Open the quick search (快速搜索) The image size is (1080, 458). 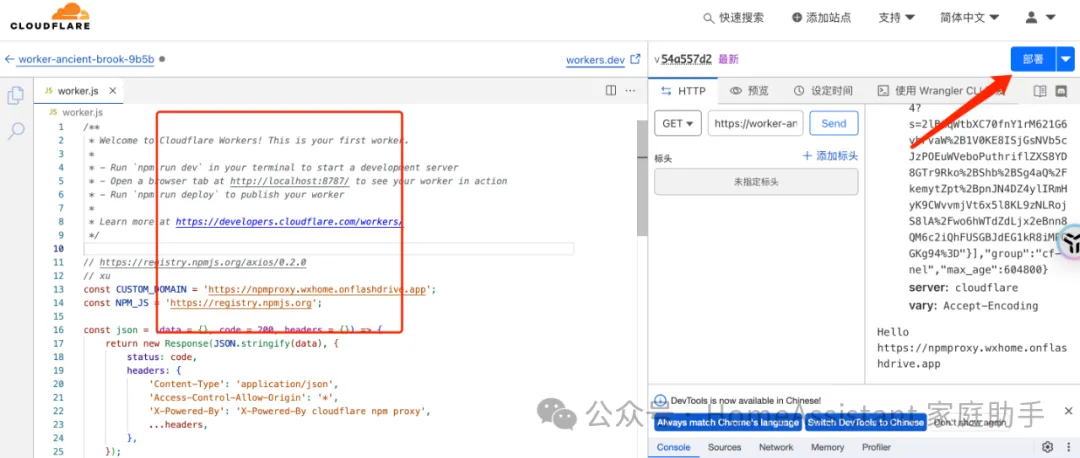point(734,18)
